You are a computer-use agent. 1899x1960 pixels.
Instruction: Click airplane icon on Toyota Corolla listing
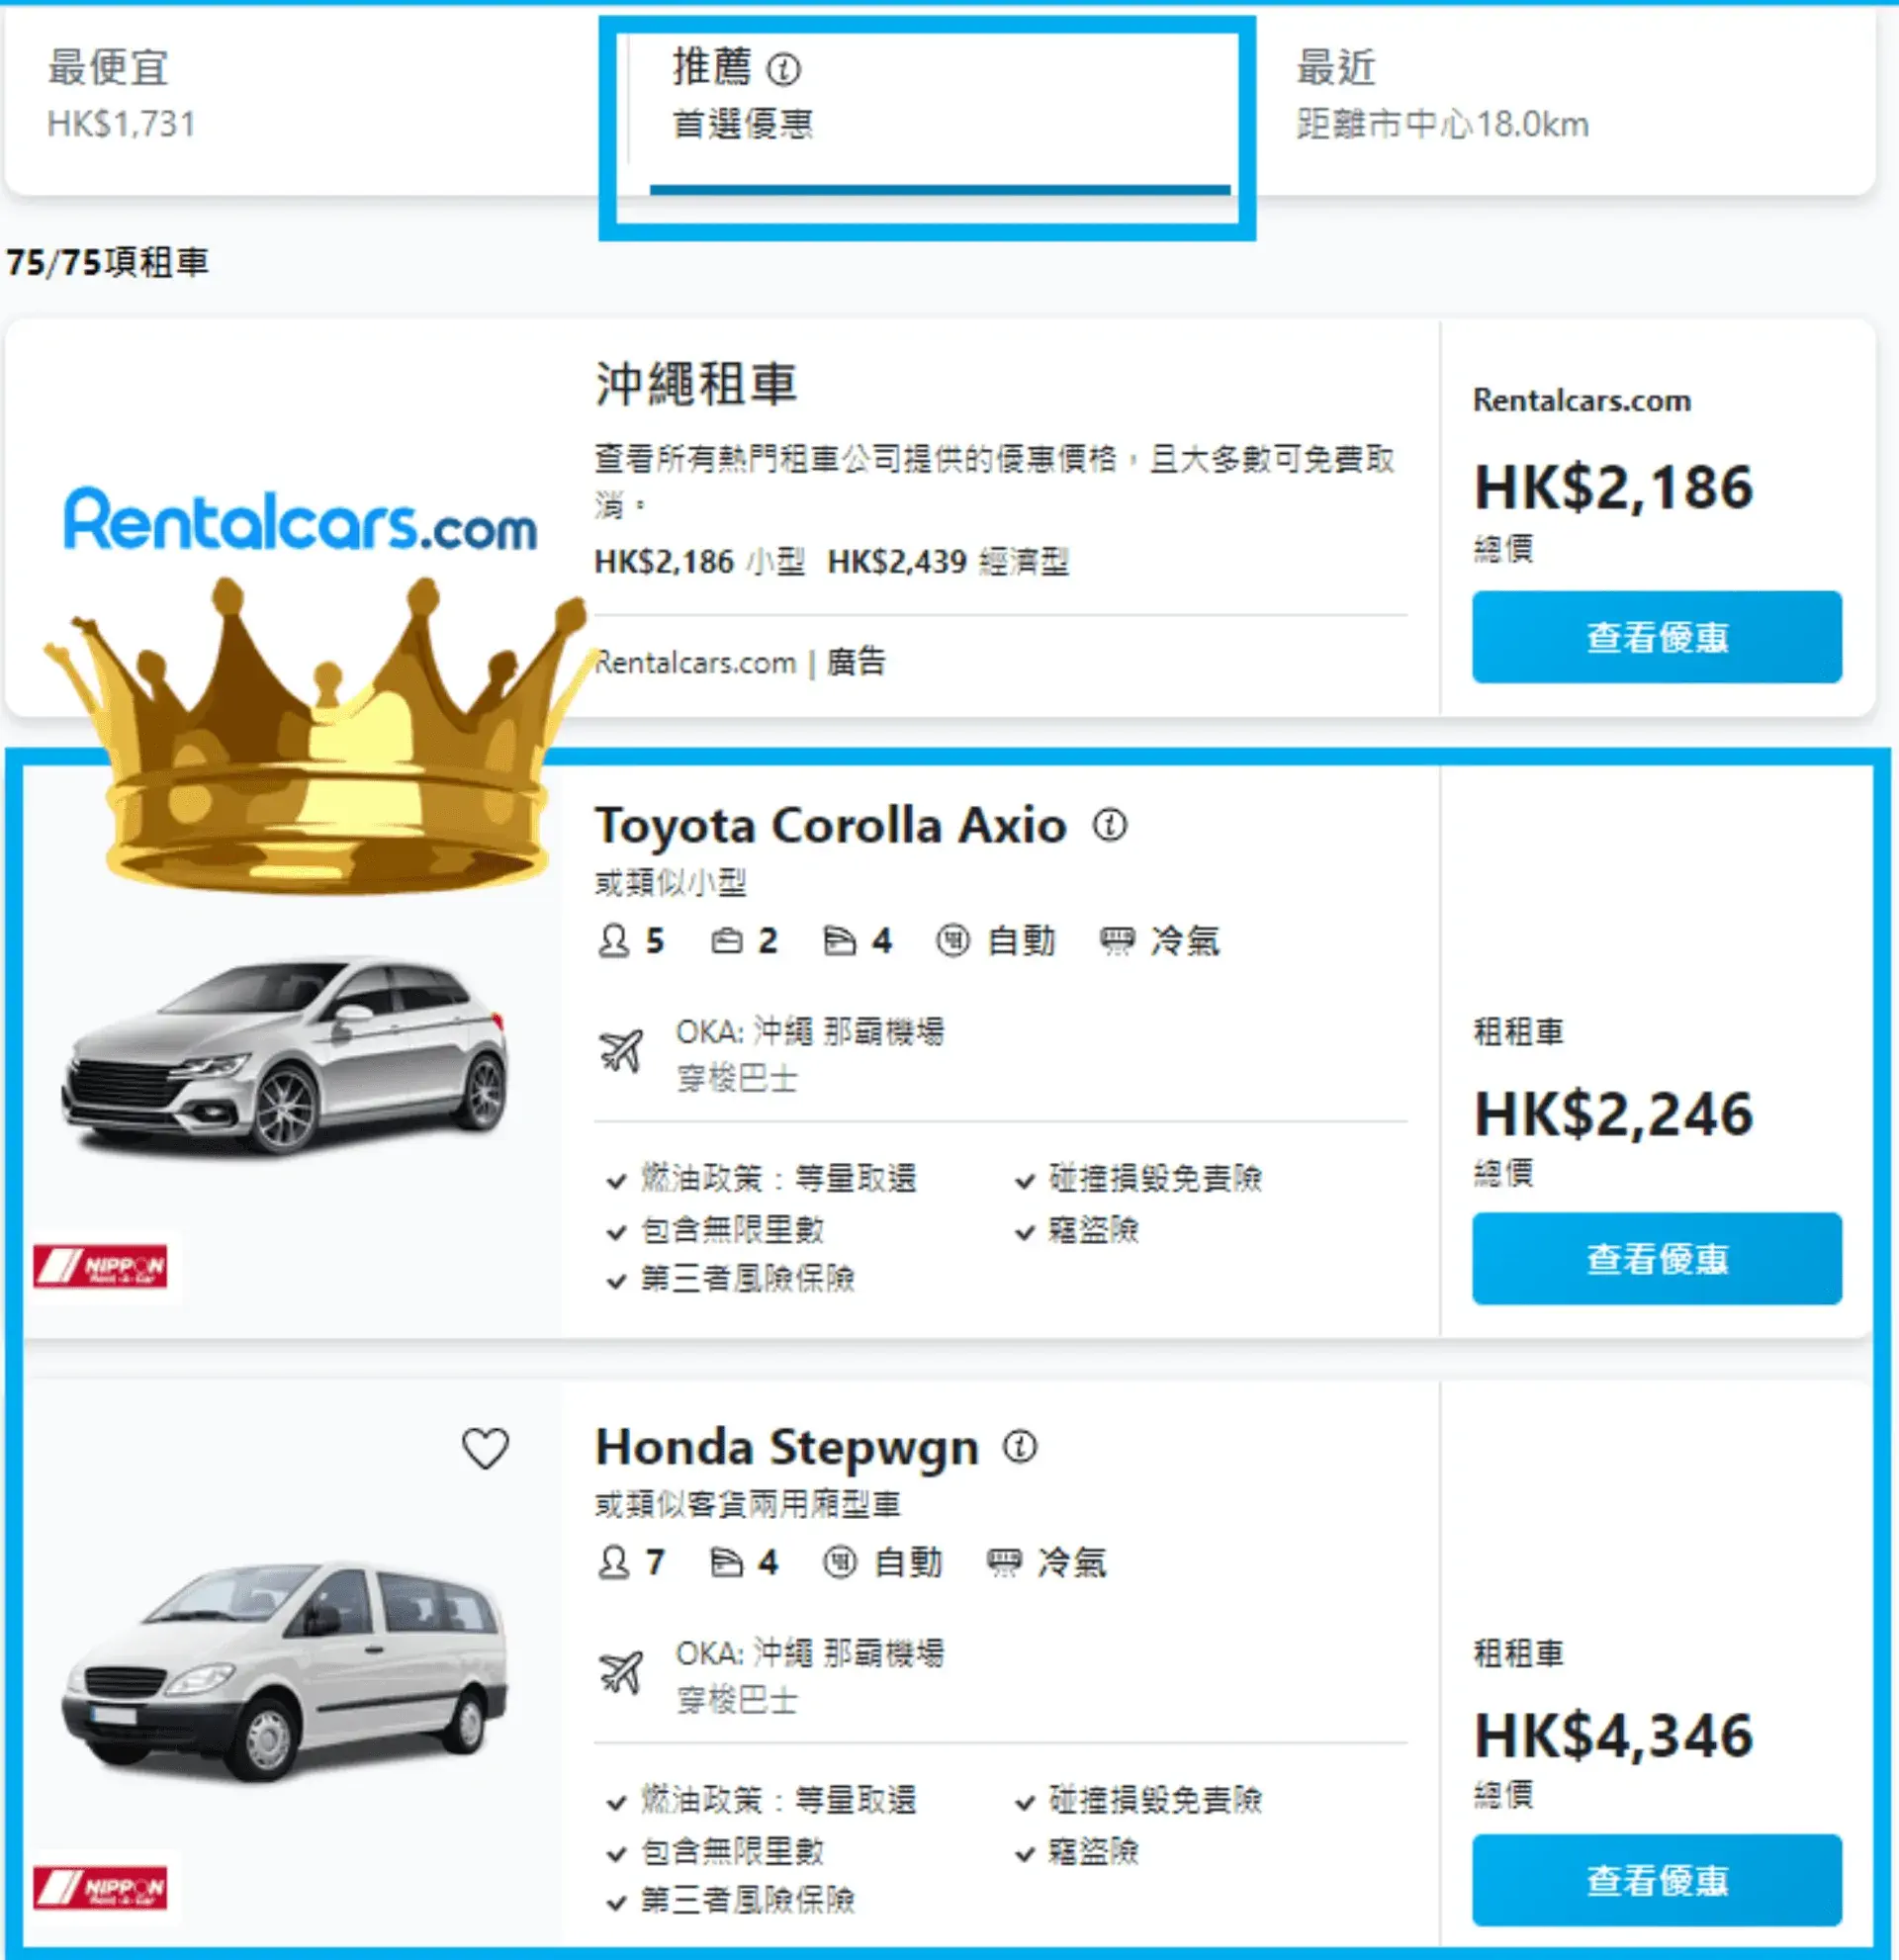coord(621,1051)
